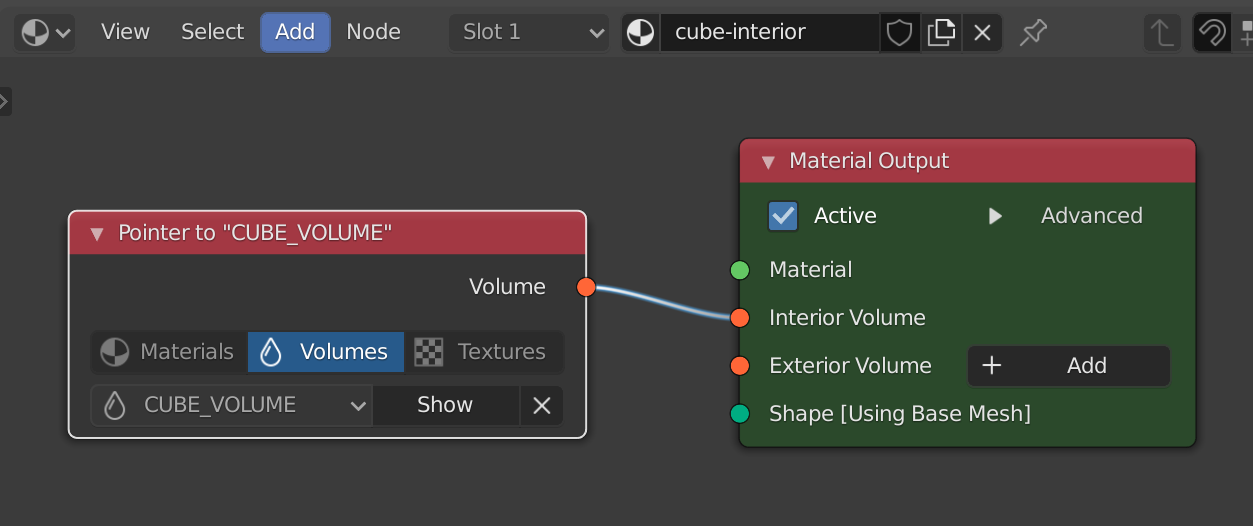Open the Slot 1 dropdown

click(x=529, y=33)
